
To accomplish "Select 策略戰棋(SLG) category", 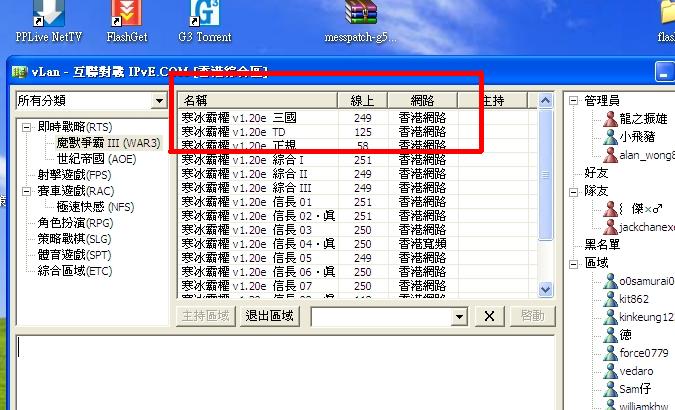I will coord(74,239).
